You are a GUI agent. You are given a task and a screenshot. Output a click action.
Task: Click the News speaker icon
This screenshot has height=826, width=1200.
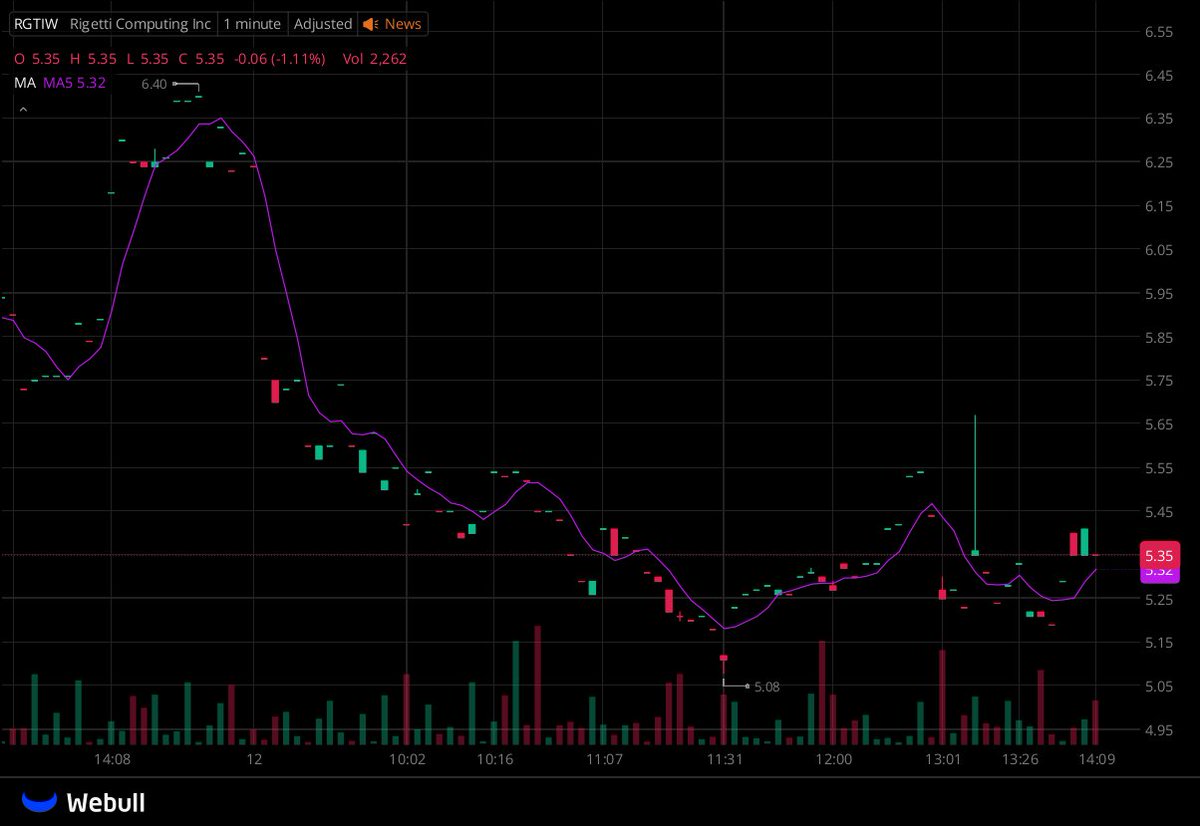369,23
